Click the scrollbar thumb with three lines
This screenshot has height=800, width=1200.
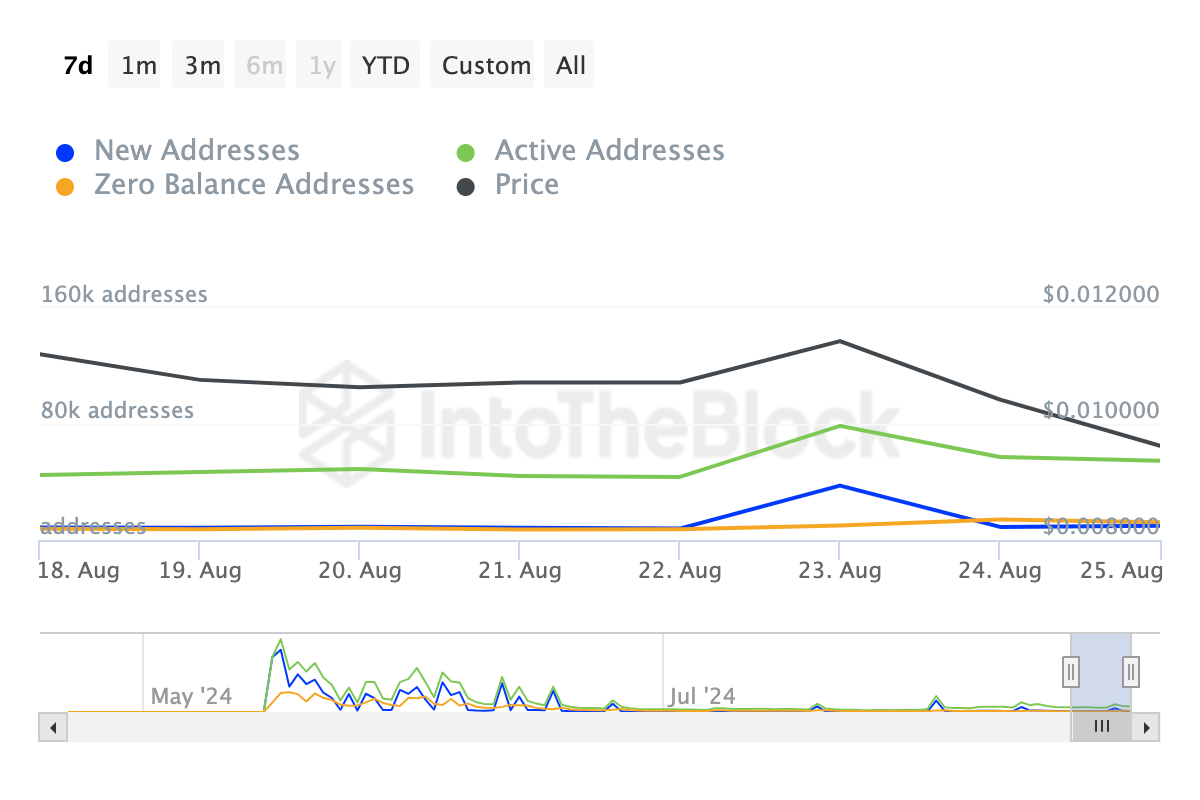click(1101, 727)
